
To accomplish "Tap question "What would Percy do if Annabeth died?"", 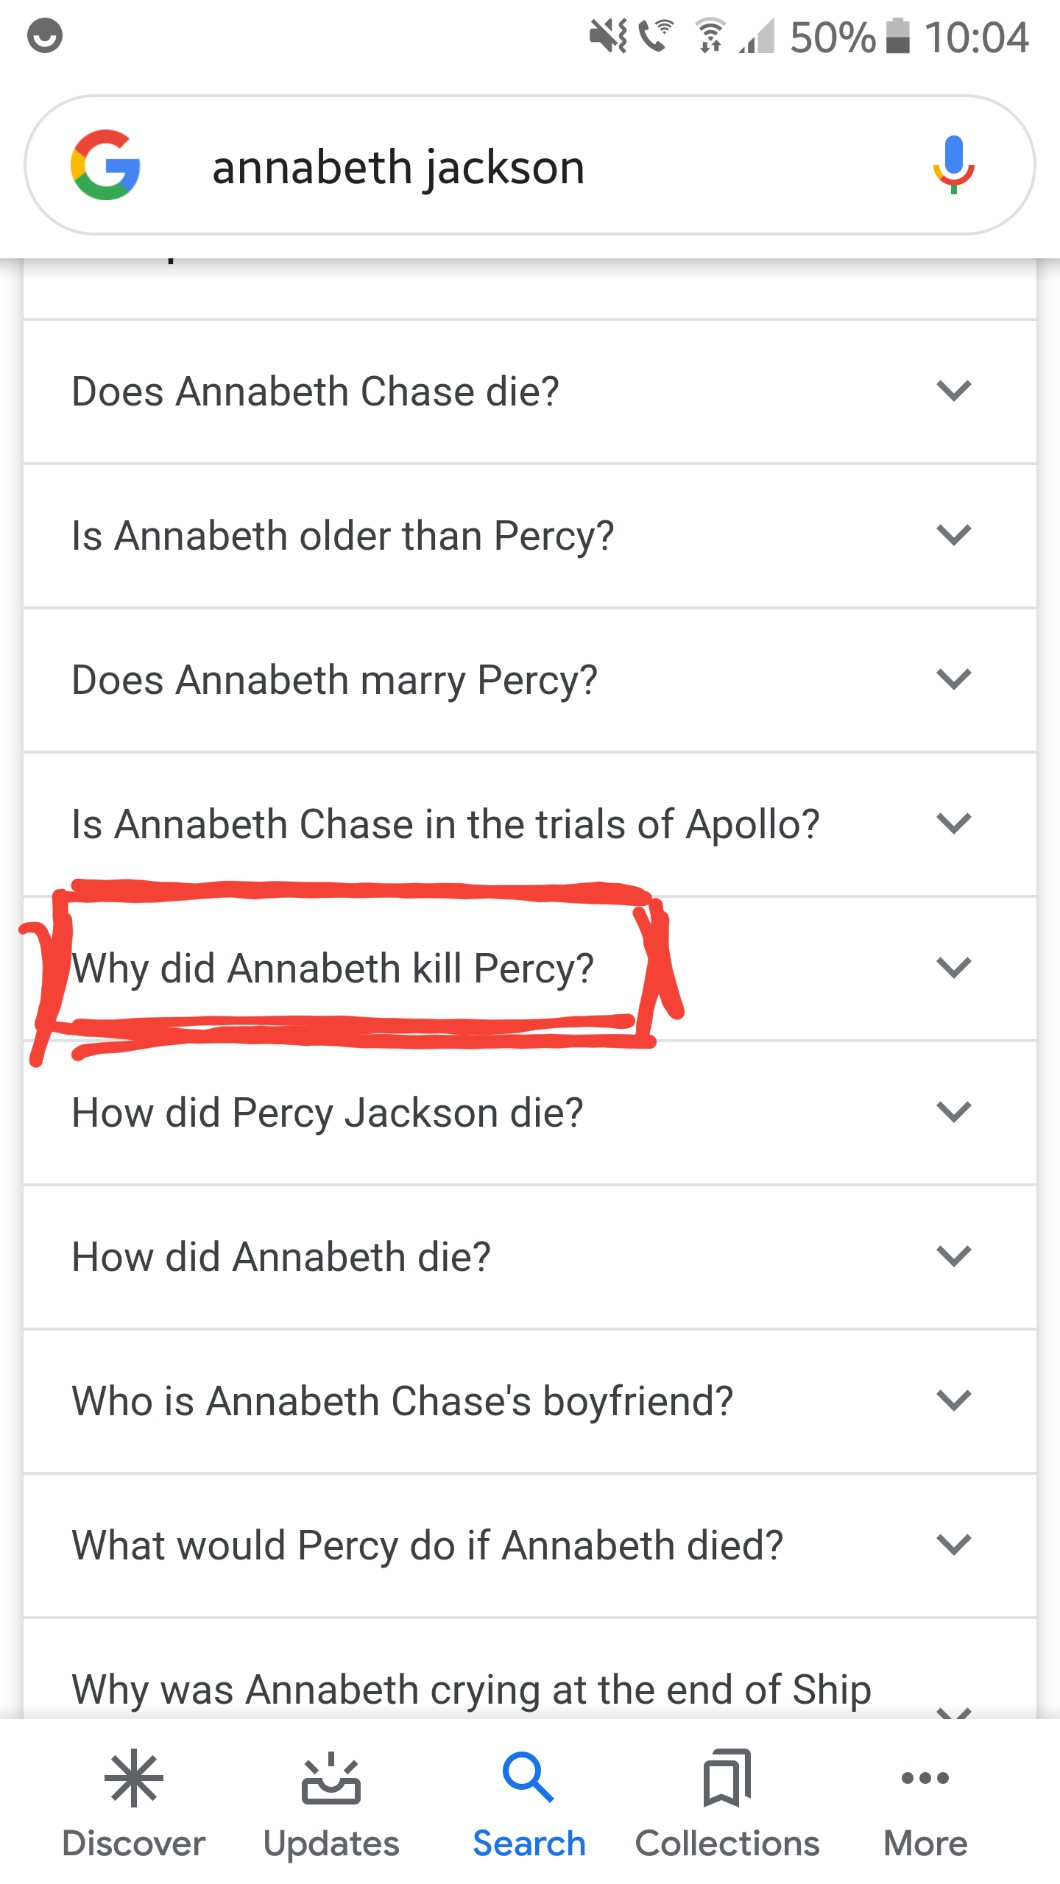I will [x=427, y=1545].
